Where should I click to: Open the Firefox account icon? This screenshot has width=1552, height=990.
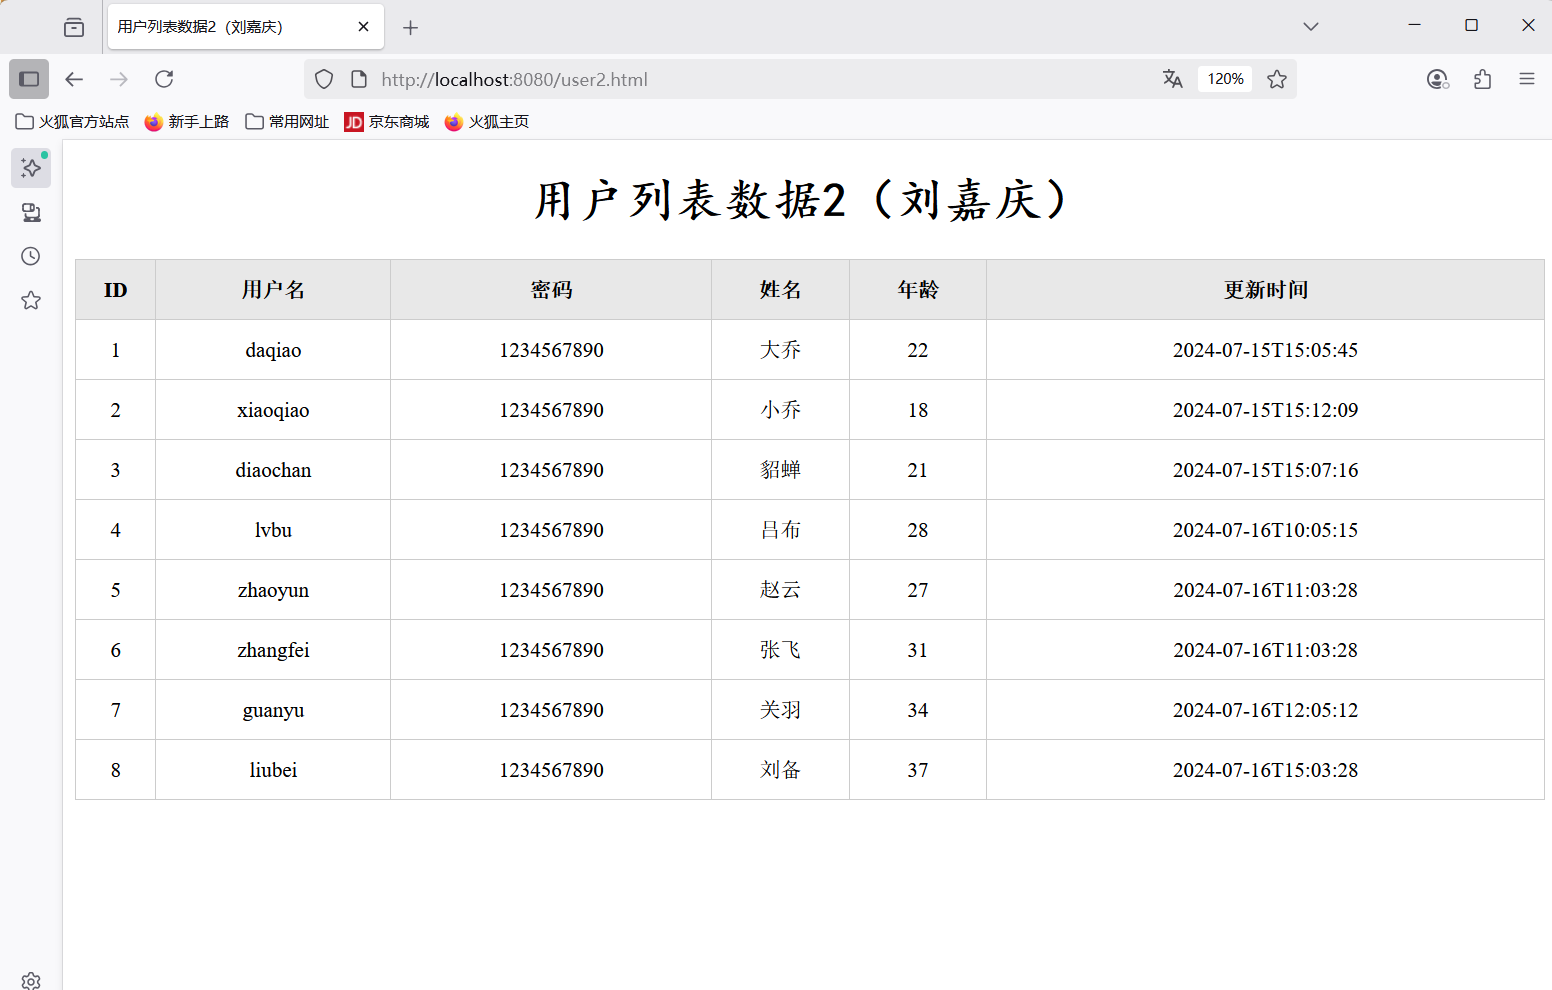point(1437,79)
